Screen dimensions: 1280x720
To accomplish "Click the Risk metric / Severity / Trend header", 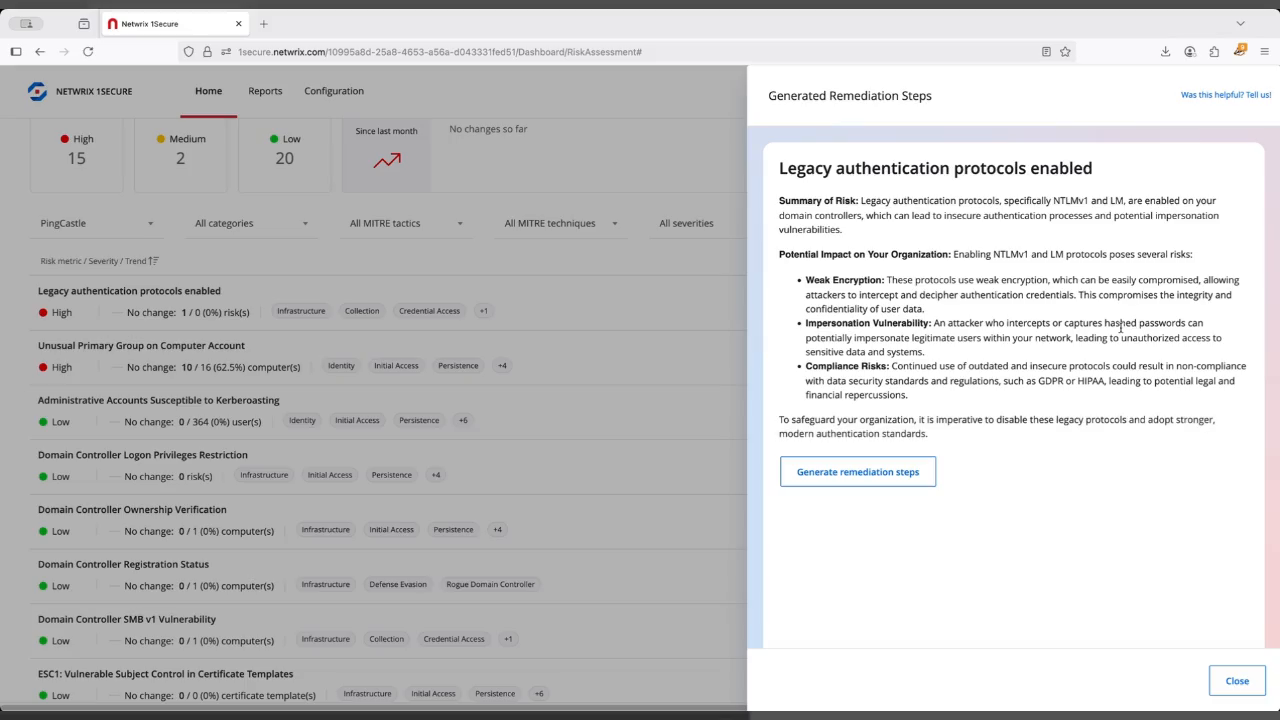I will (93, 261).
